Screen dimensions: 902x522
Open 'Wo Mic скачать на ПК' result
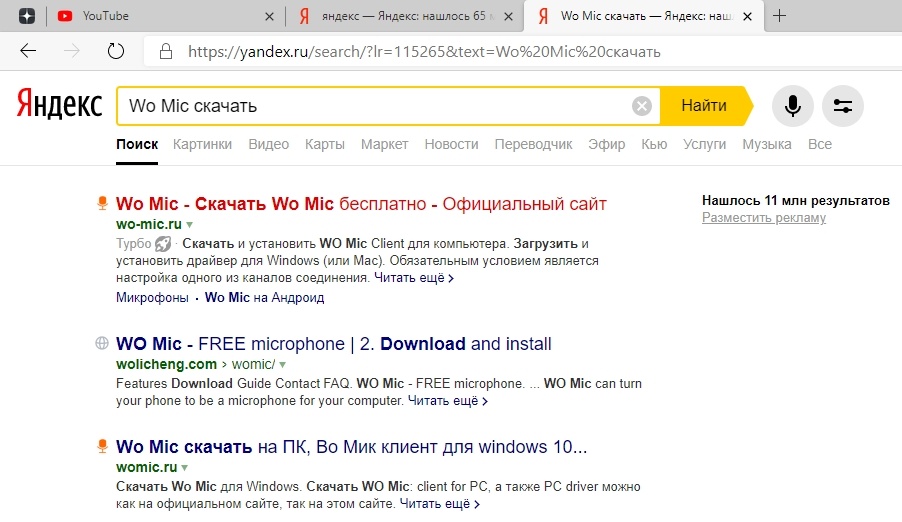click(351, 447)
